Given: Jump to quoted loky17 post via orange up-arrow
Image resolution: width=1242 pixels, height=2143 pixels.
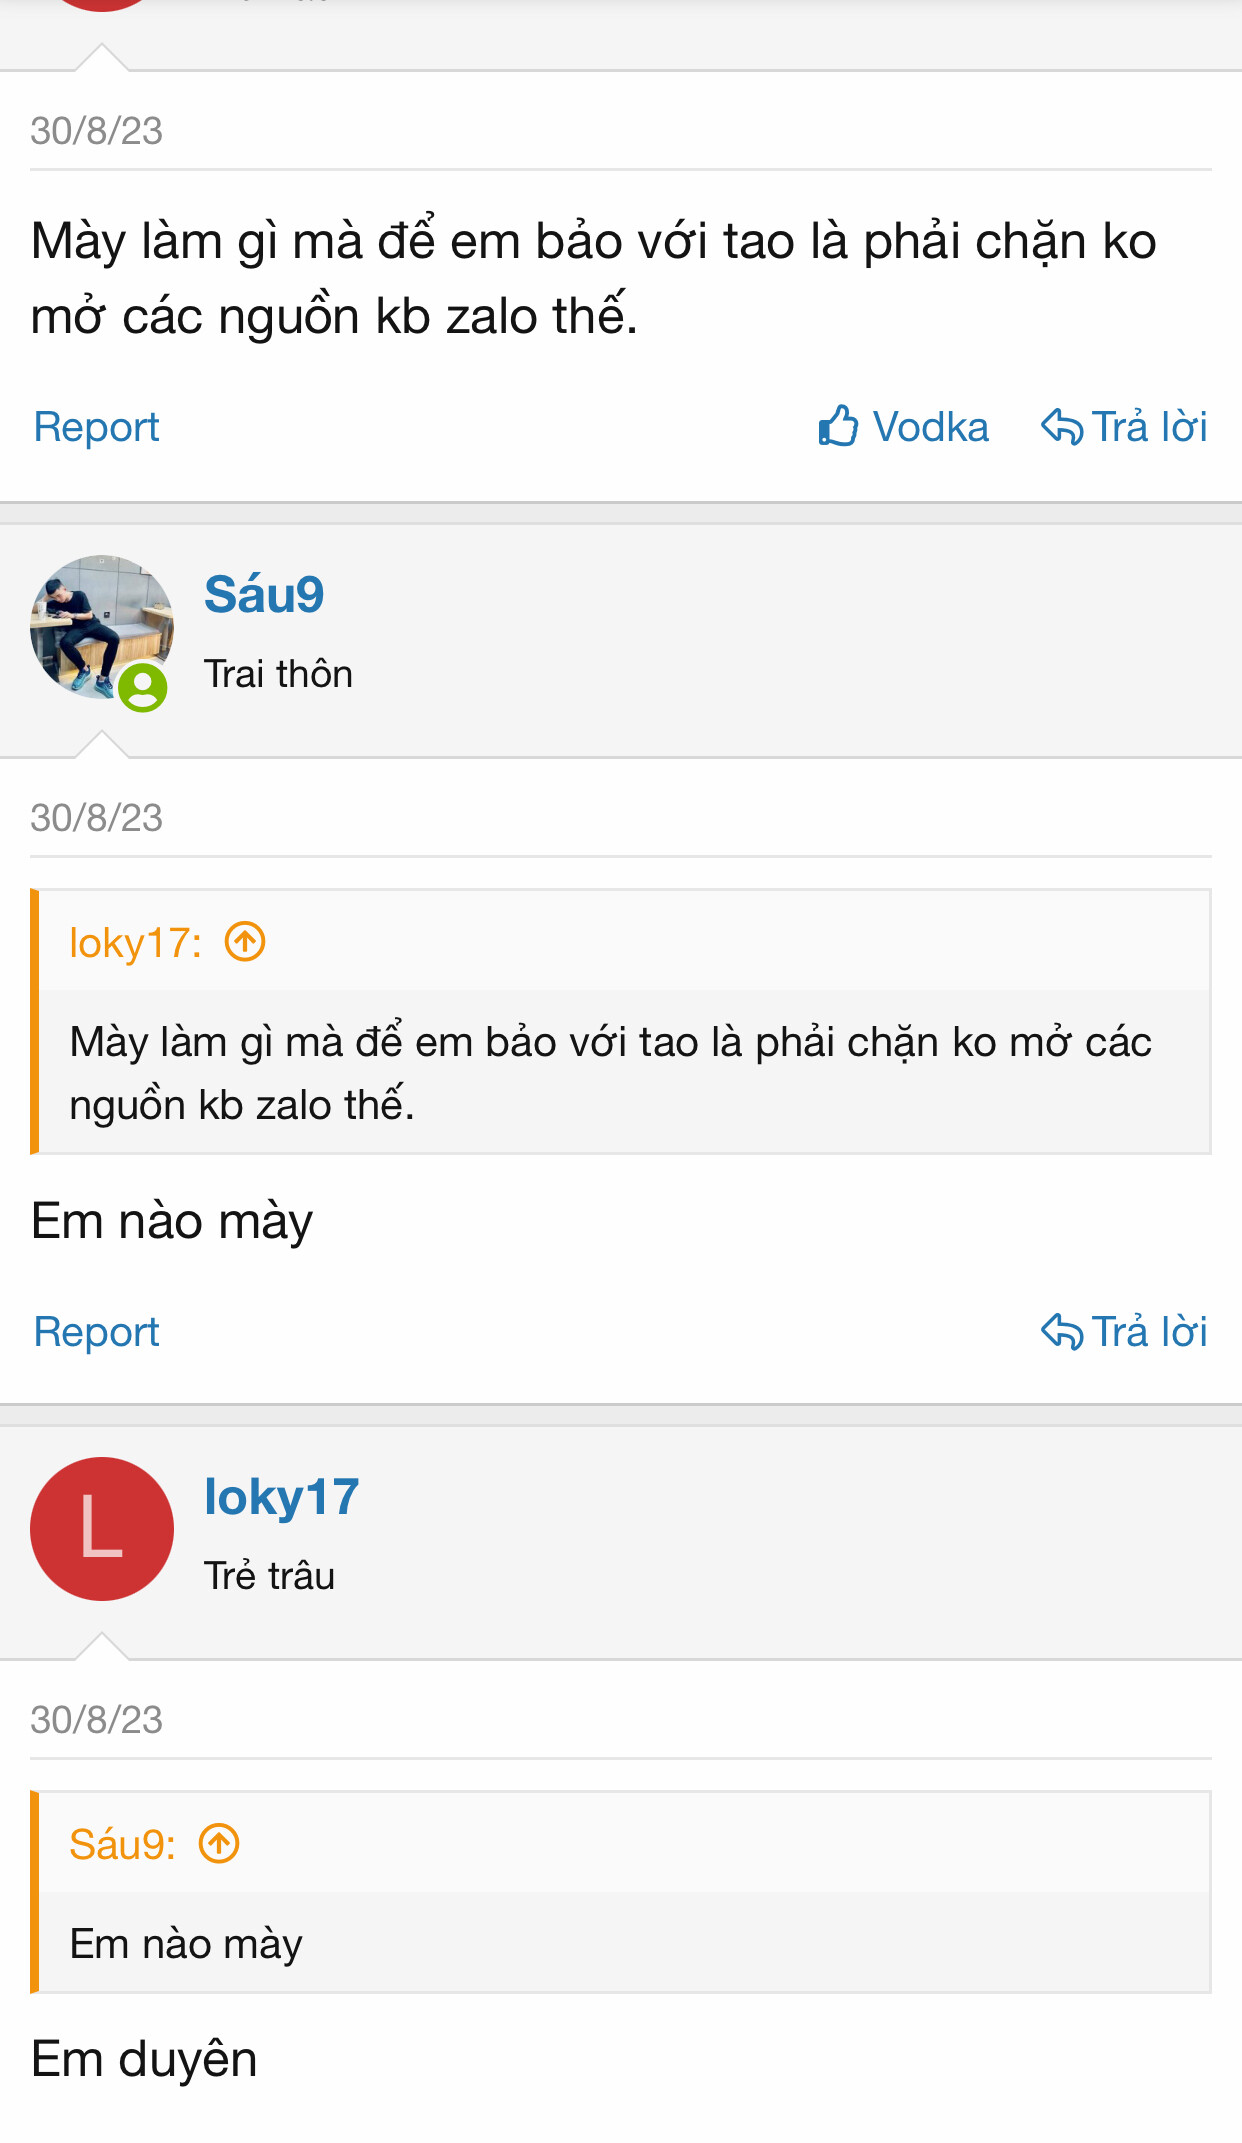Looking at the screenshot, I should coord(245,942).
